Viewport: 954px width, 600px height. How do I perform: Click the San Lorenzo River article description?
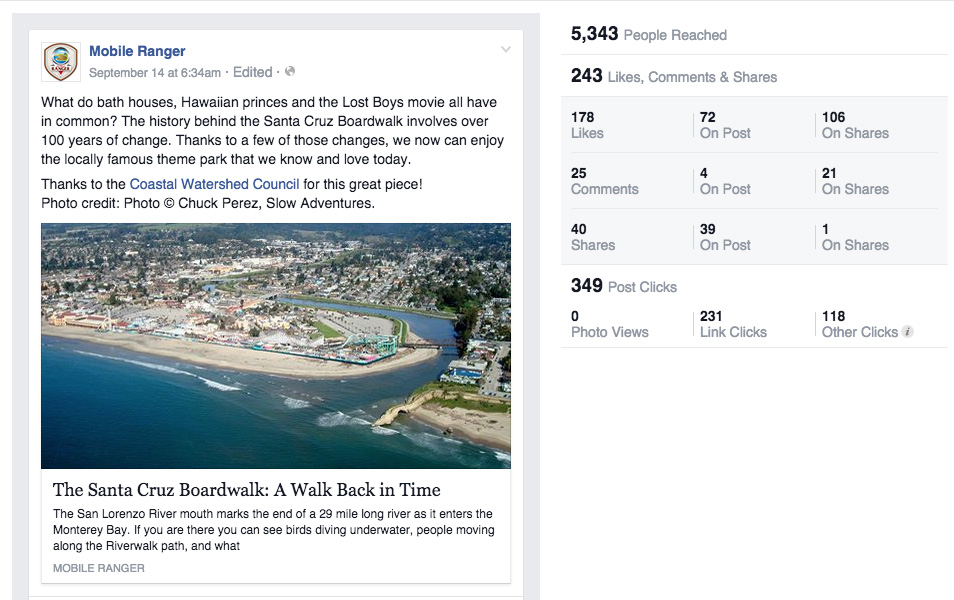[273, 530]
